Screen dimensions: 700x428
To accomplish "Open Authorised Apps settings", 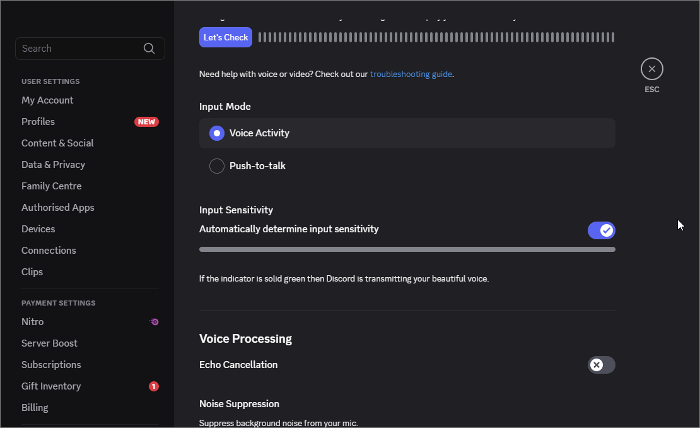I will tap(58, 208).
